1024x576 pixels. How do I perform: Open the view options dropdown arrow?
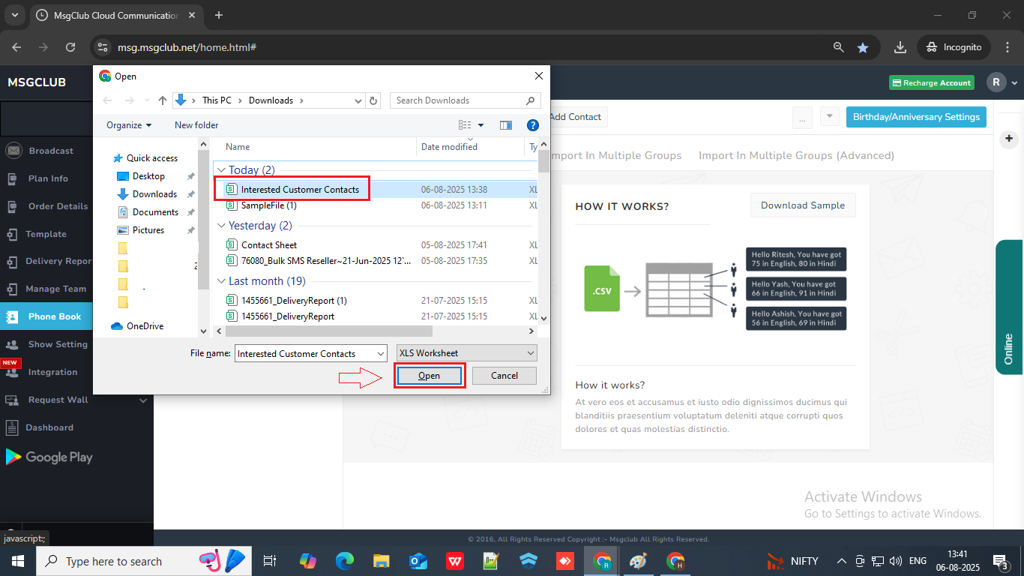coord(481,125)
